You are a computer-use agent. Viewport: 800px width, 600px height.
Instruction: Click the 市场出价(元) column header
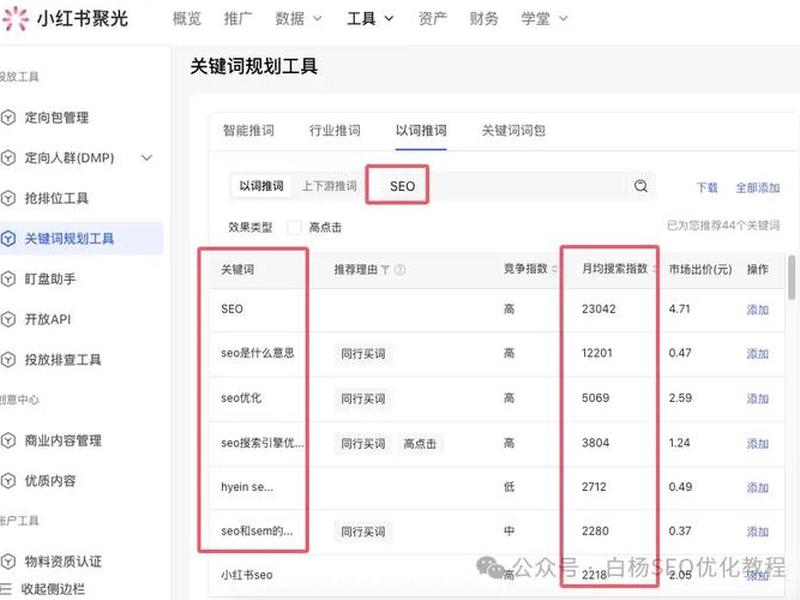pyautogui.click(x=700, y=269)
